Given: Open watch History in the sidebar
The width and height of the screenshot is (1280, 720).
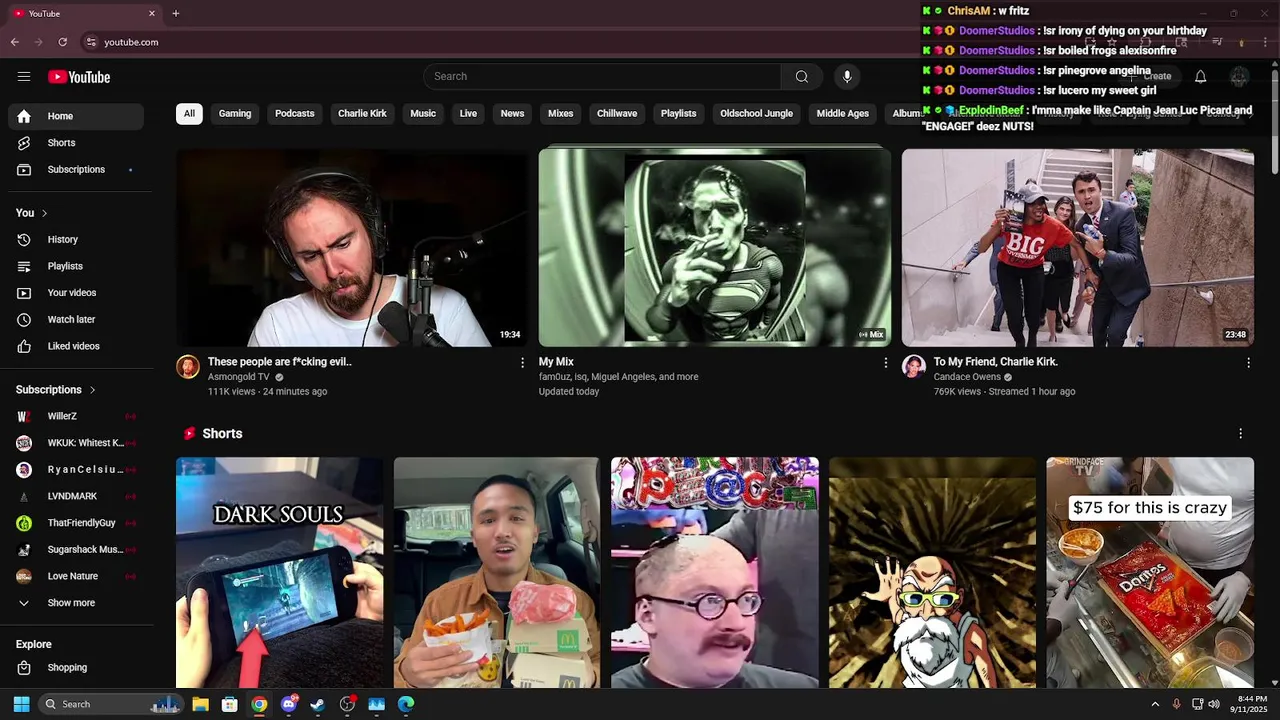Looking at the screenshot, I should pyautogui.click(x=76, y=240).
